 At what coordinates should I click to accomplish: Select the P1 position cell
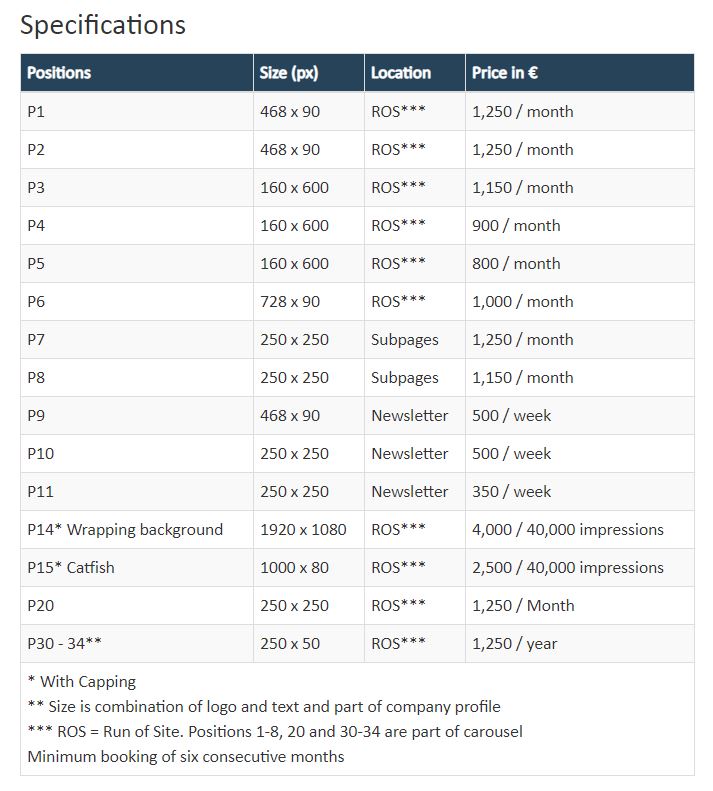click(x=36, y=112)
